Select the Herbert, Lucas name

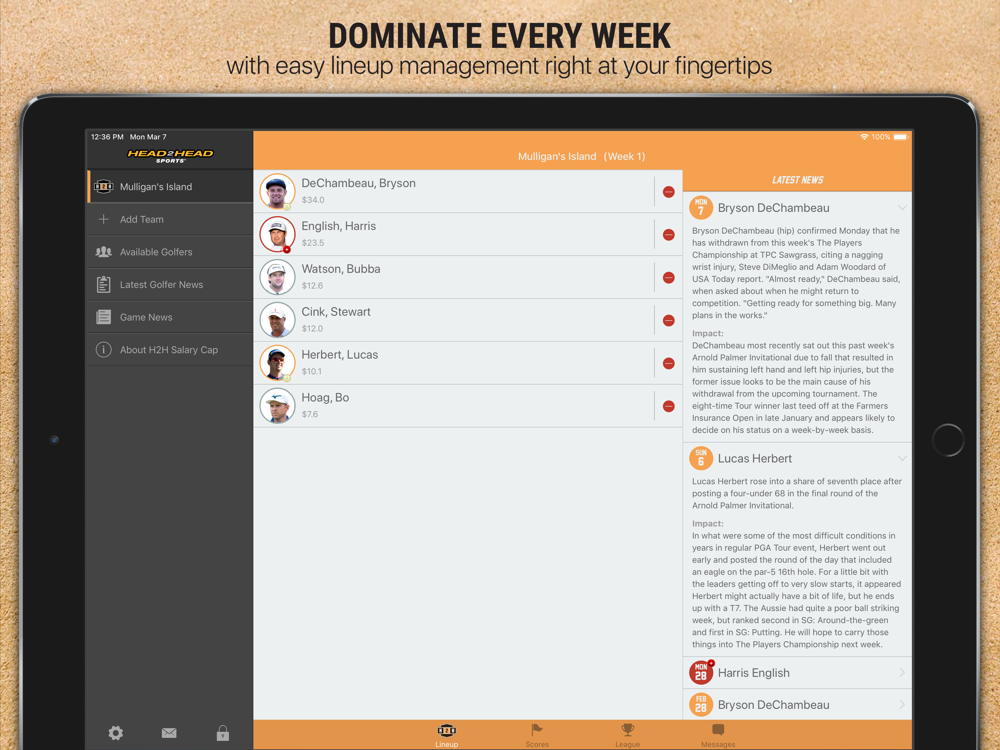point(340,355)
